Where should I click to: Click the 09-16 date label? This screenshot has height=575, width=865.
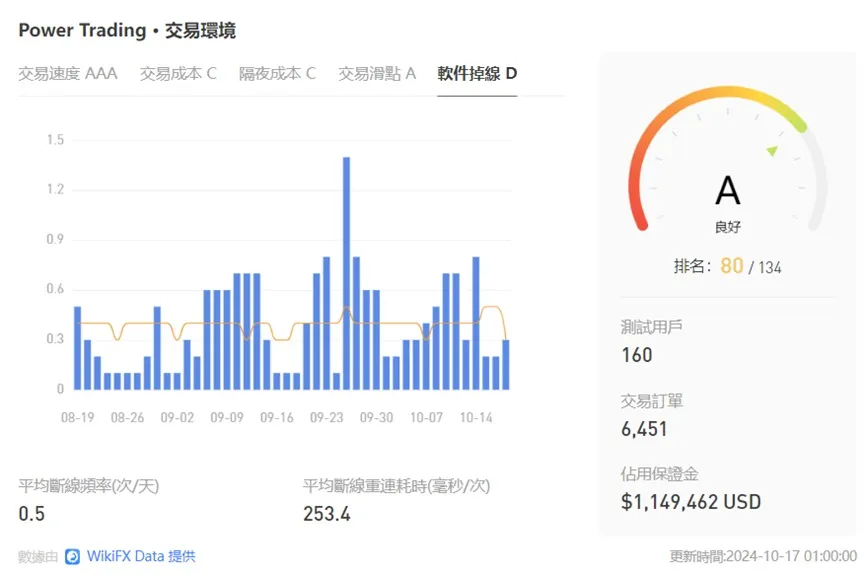click(277, 418)
